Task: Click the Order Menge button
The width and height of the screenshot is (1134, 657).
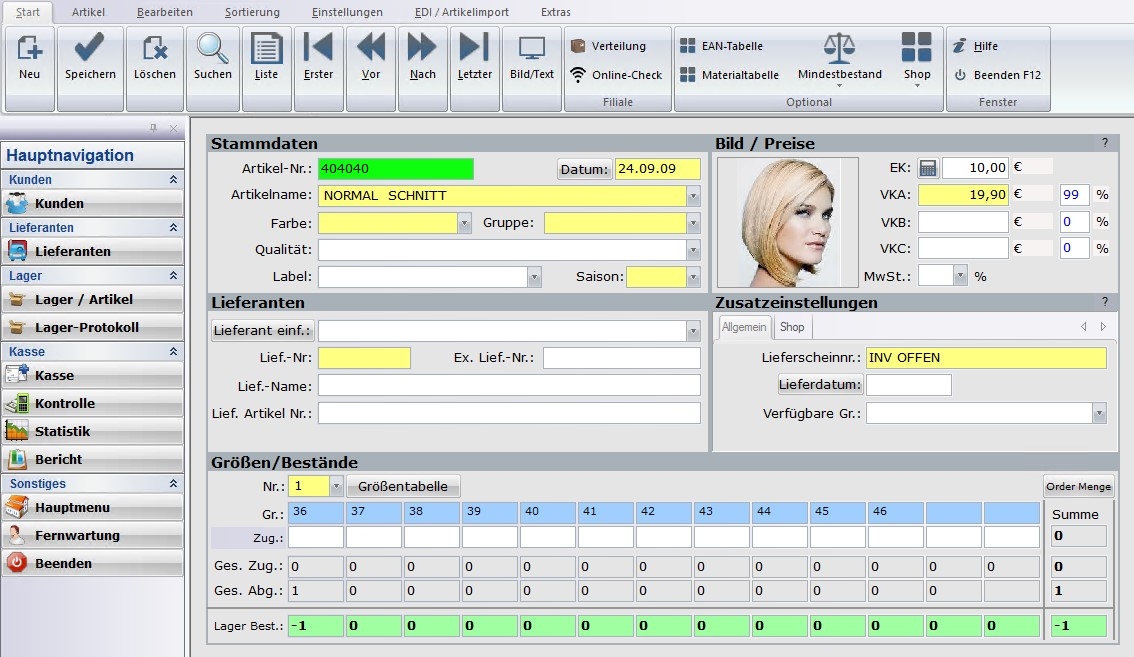Action: coord(1078,486)
